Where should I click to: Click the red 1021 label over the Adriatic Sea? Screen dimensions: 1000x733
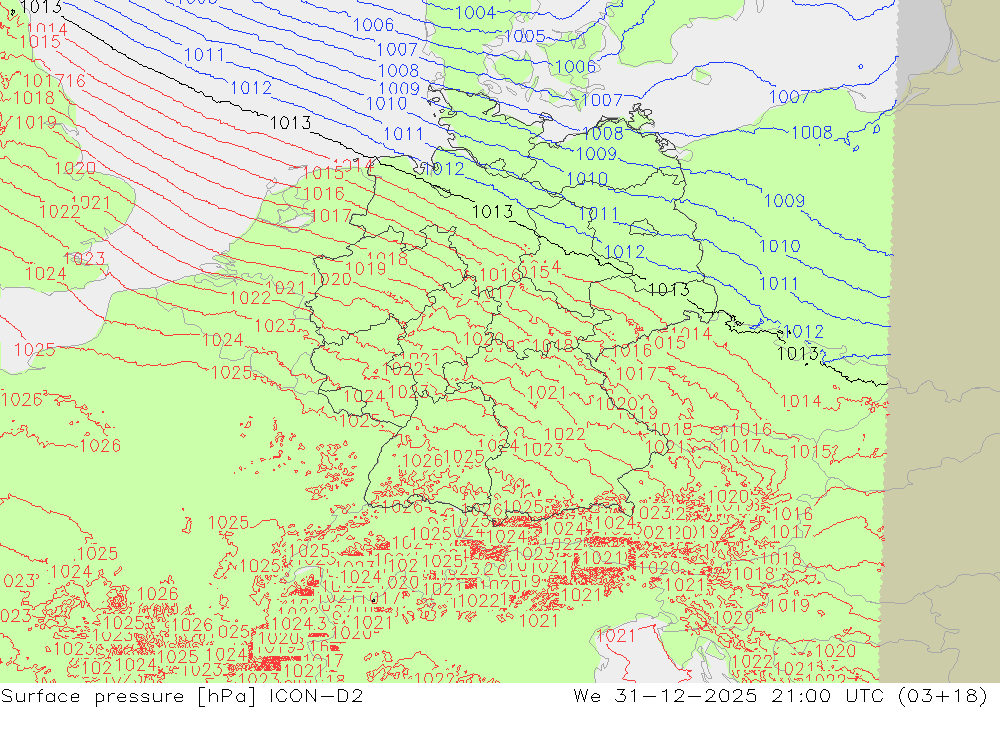pyautogui.click(x=616, y=635)
